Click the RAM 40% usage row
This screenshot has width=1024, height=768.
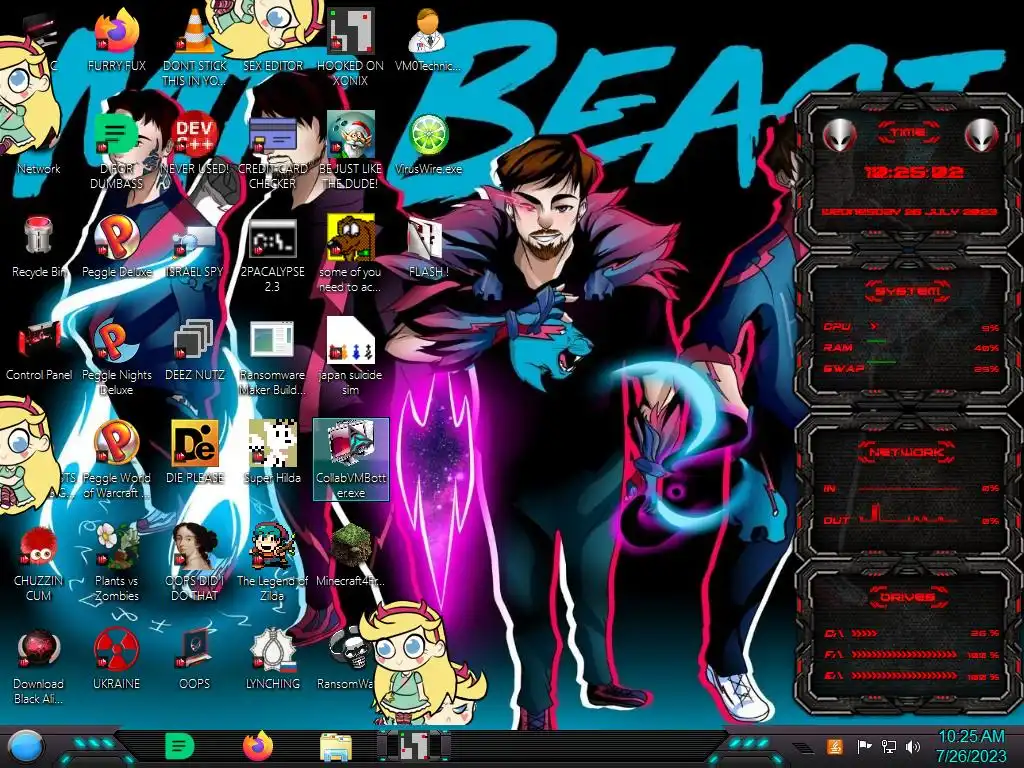(x=912, y=347)
